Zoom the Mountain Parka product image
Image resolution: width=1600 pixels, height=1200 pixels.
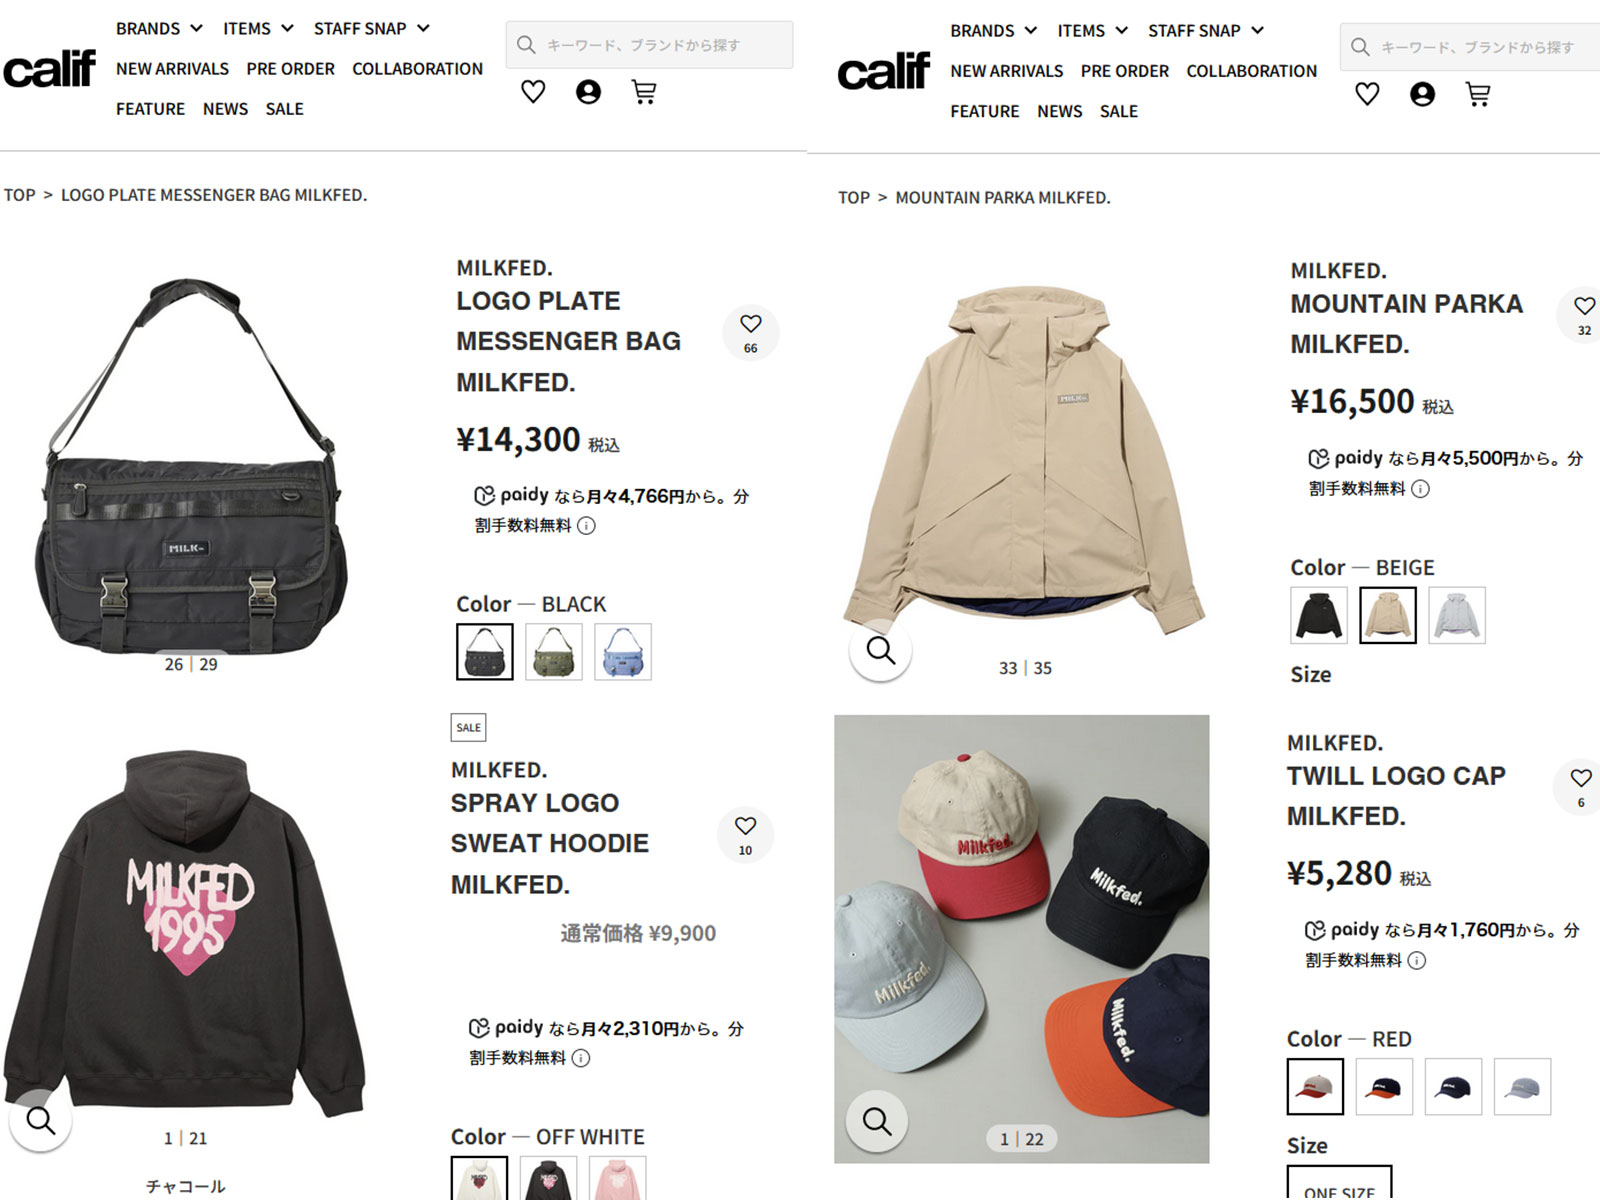tap(881, 651)
